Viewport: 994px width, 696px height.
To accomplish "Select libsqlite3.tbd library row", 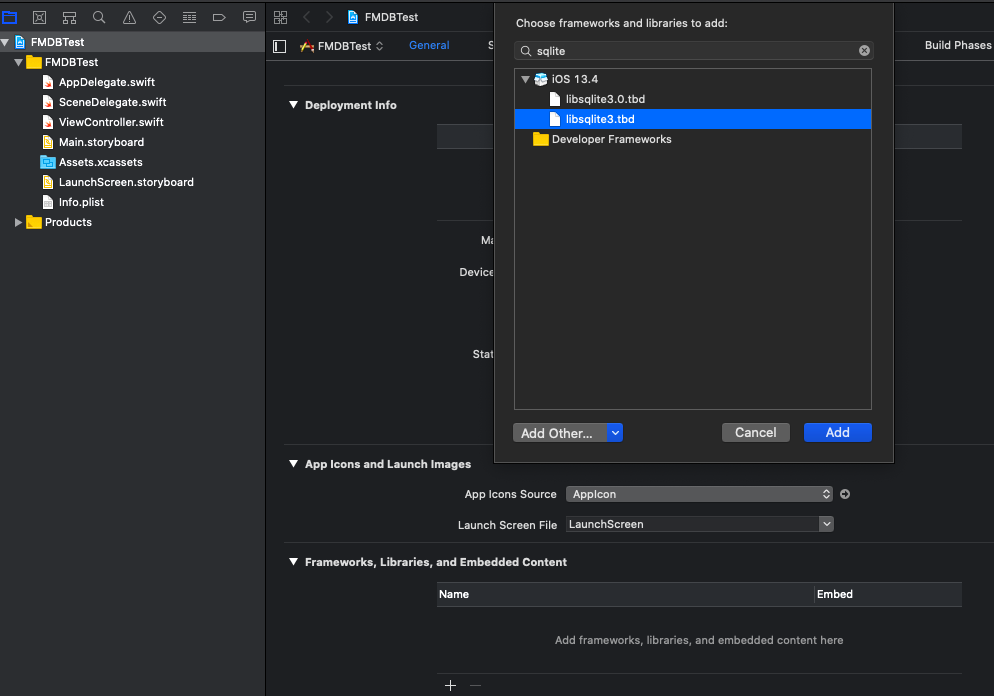I will tap(693, 119).
